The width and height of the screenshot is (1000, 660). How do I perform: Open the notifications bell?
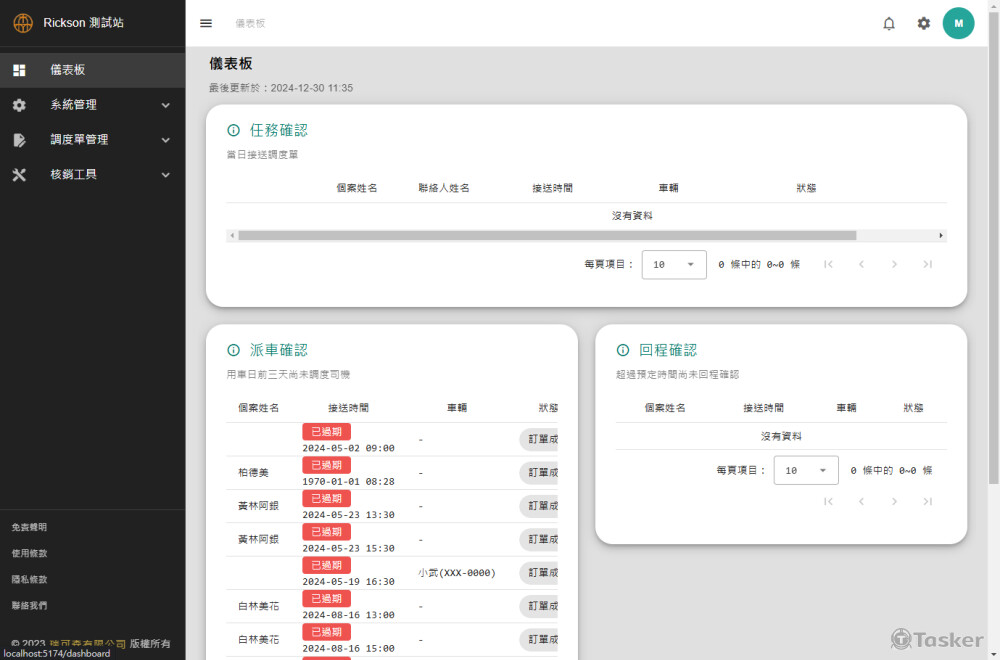pyautogui.click(x=888, y=23)
